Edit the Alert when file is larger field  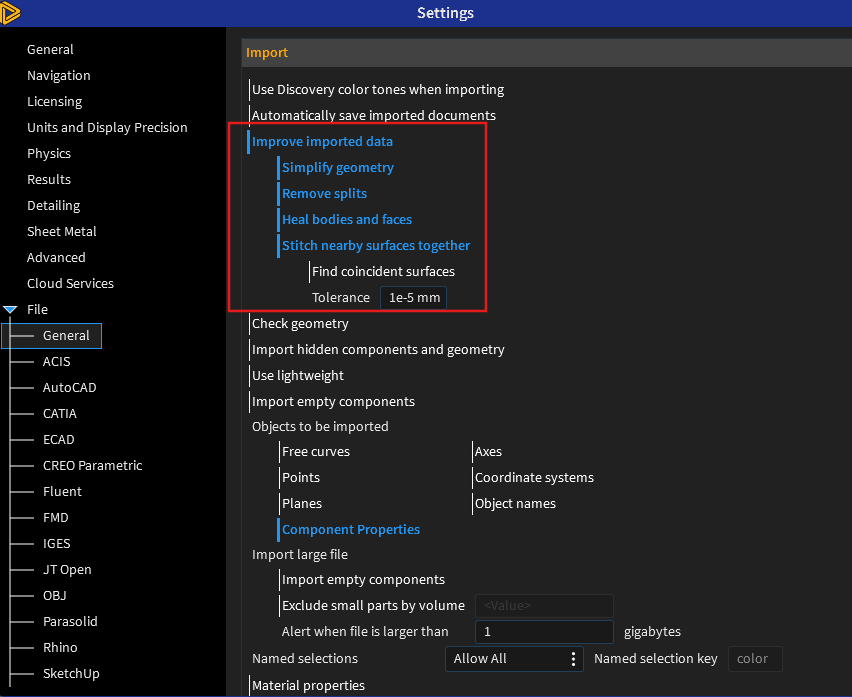544,632
